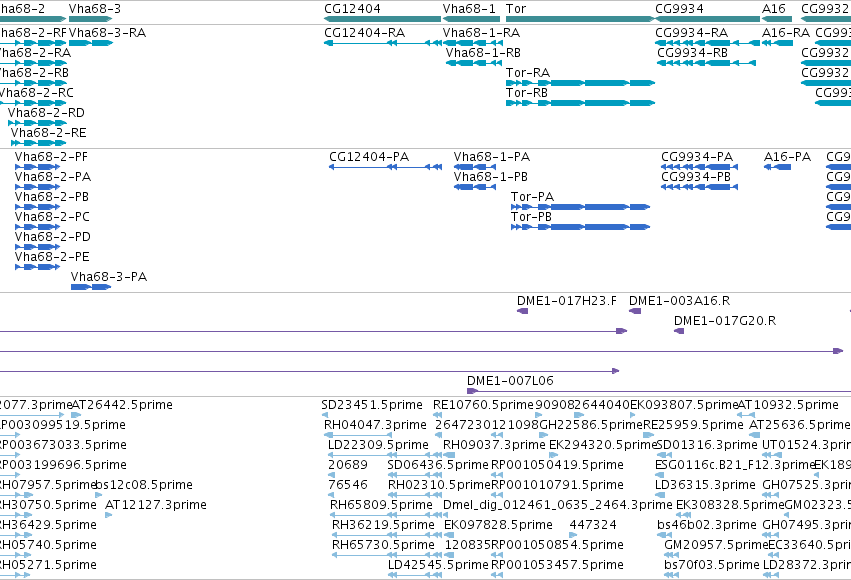Open protein Vha68-2-PB
This screenshot has width=851, height=580.
pyautogui.click(x=52, y=197)
